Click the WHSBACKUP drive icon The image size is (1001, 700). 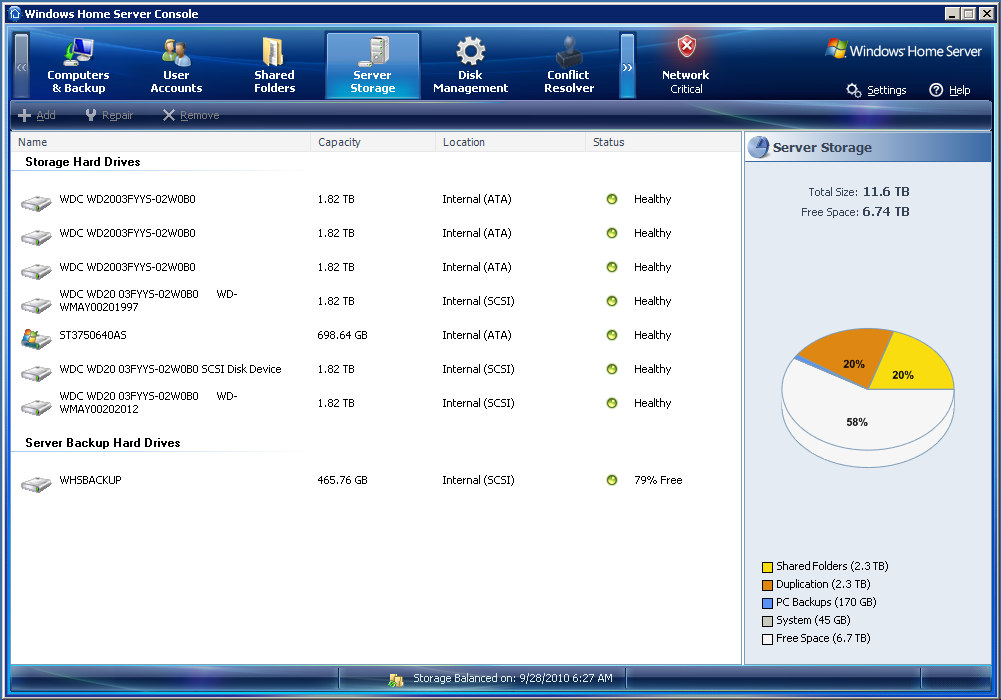tap(36, 484)
